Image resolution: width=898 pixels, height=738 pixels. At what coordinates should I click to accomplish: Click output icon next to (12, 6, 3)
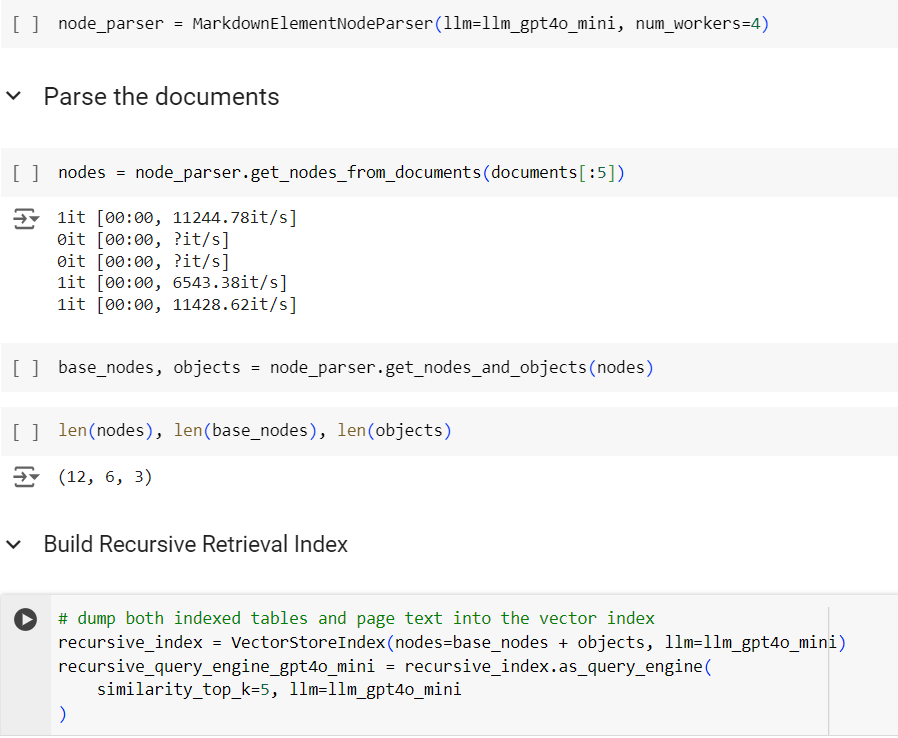[26, 477]
